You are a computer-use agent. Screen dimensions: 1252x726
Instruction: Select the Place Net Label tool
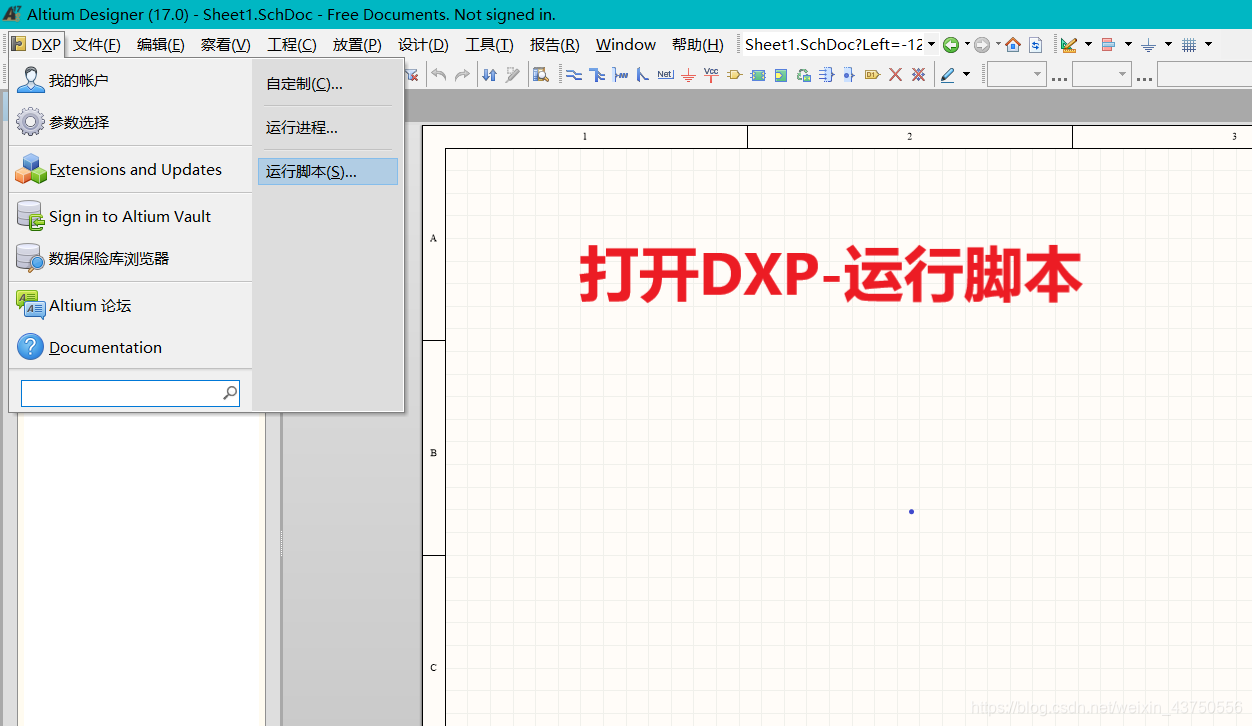coord(666,74)
